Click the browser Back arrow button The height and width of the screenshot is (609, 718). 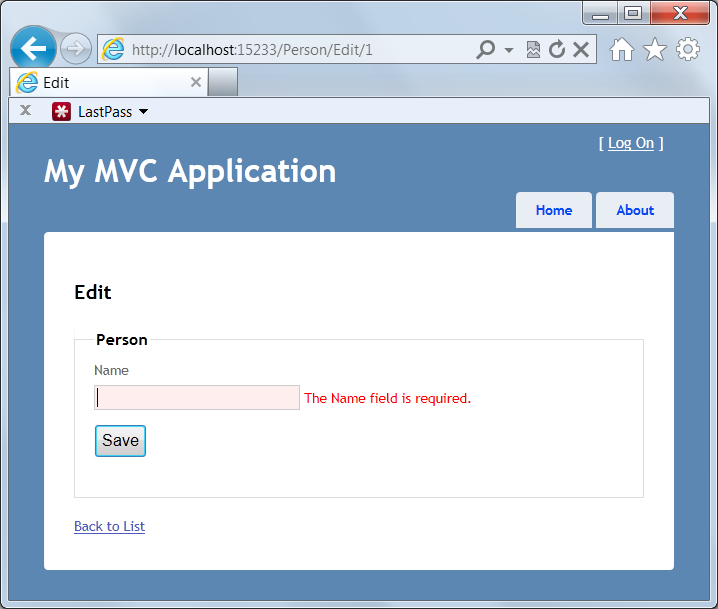coord(33,49)
